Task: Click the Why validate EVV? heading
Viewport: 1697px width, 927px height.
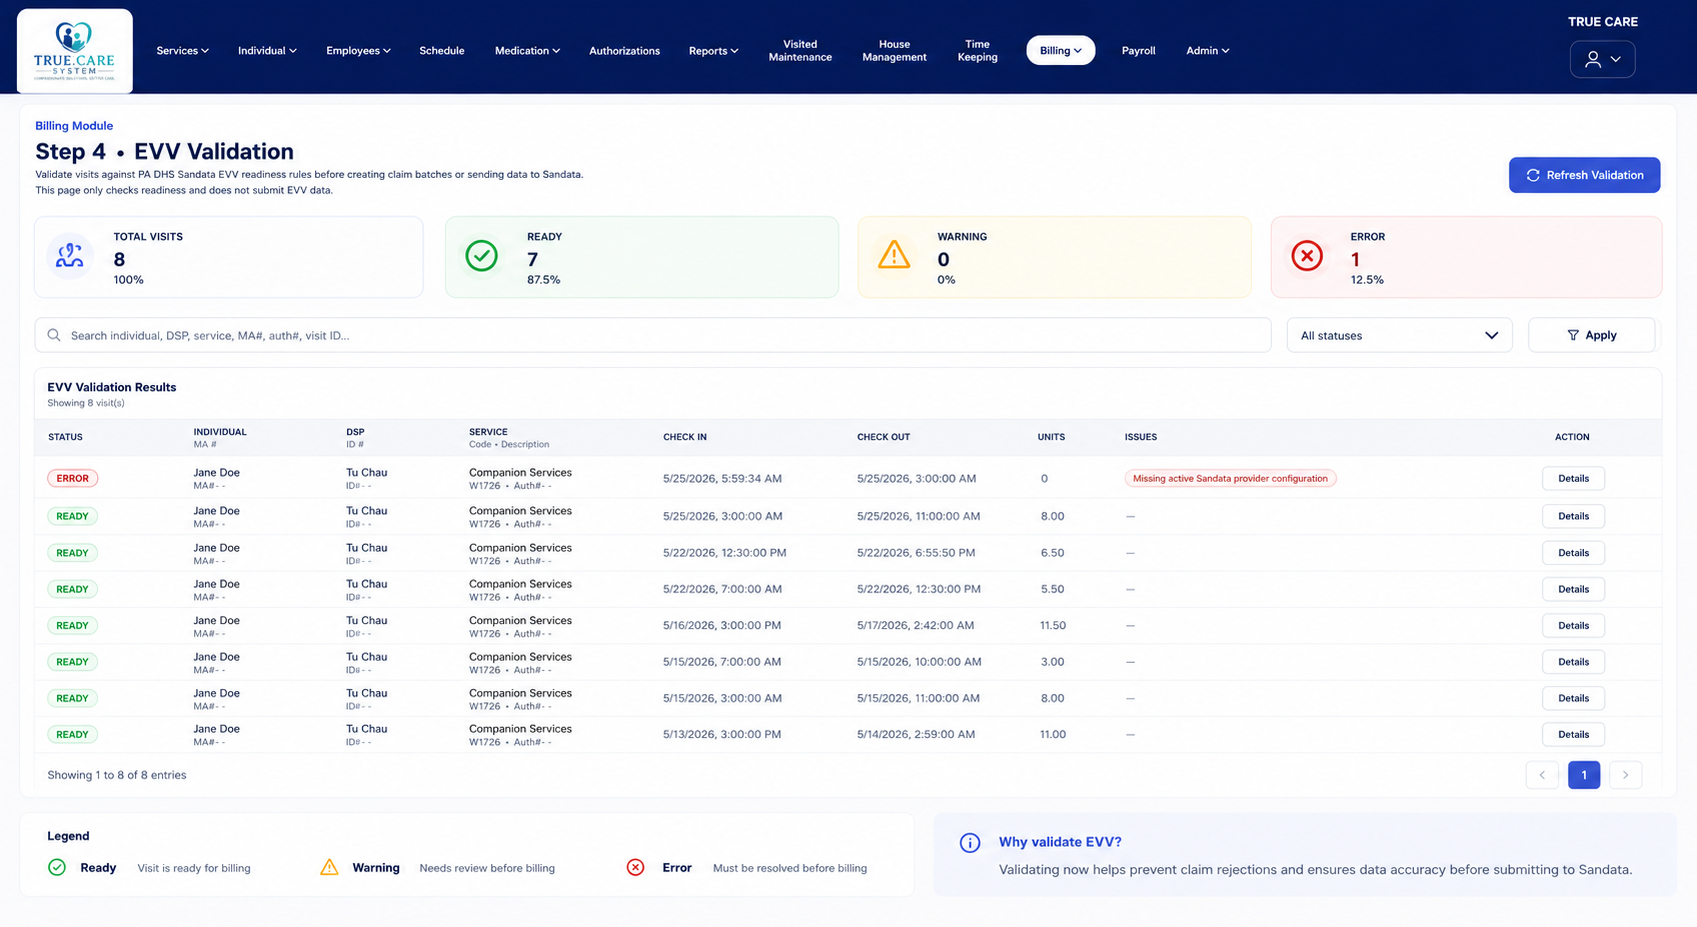Action: pyautogui.click(x=1060, y=842)
